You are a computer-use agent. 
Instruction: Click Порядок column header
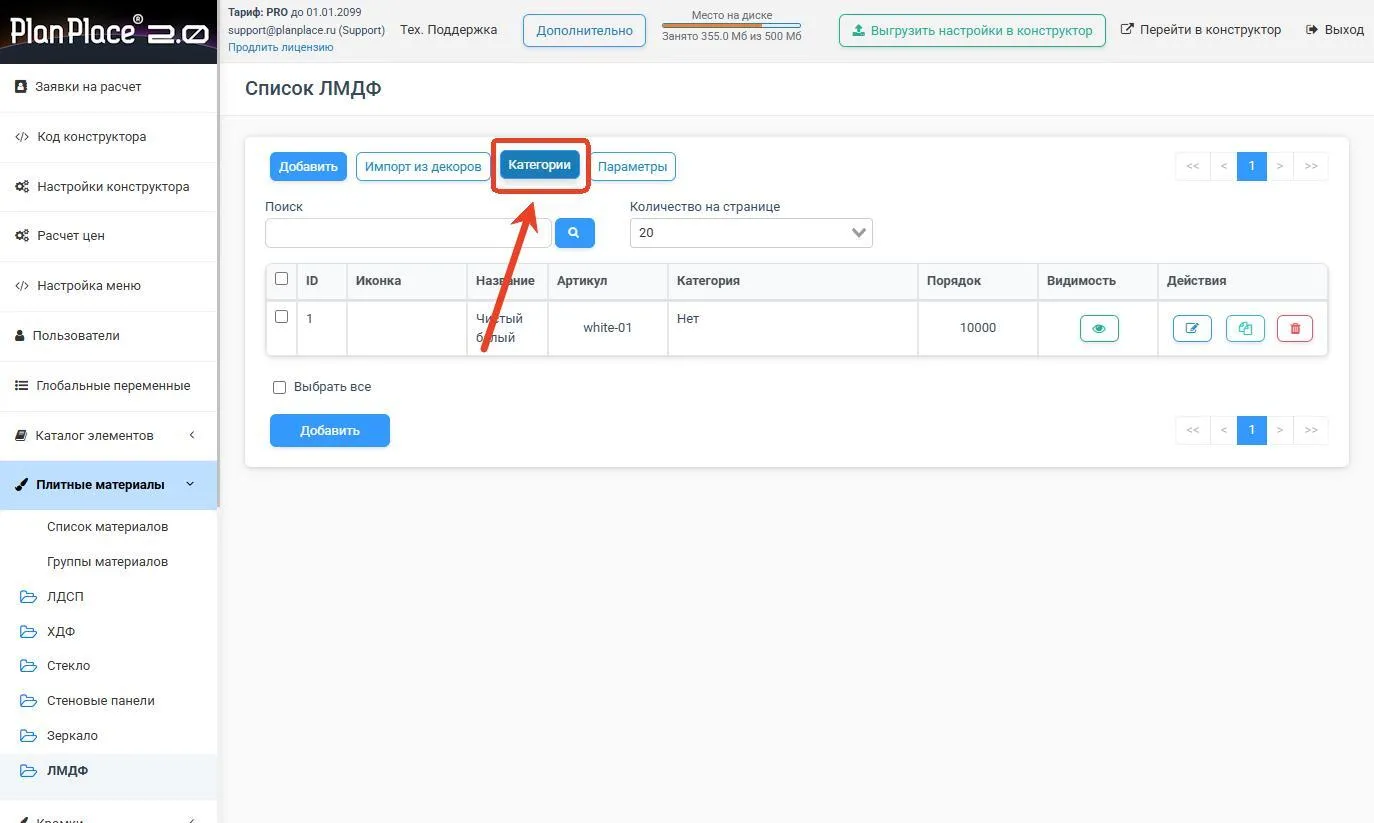977,281
